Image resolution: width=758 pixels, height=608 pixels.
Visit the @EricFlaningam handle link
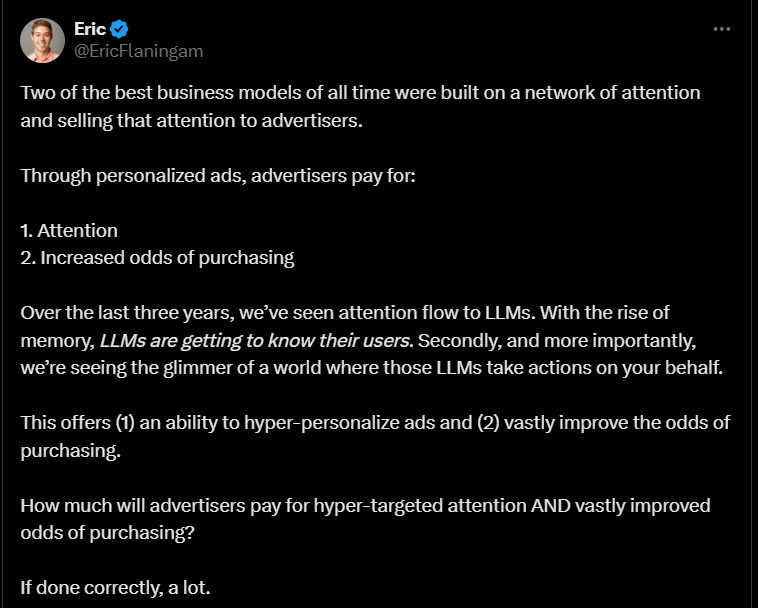click(138, 51)
